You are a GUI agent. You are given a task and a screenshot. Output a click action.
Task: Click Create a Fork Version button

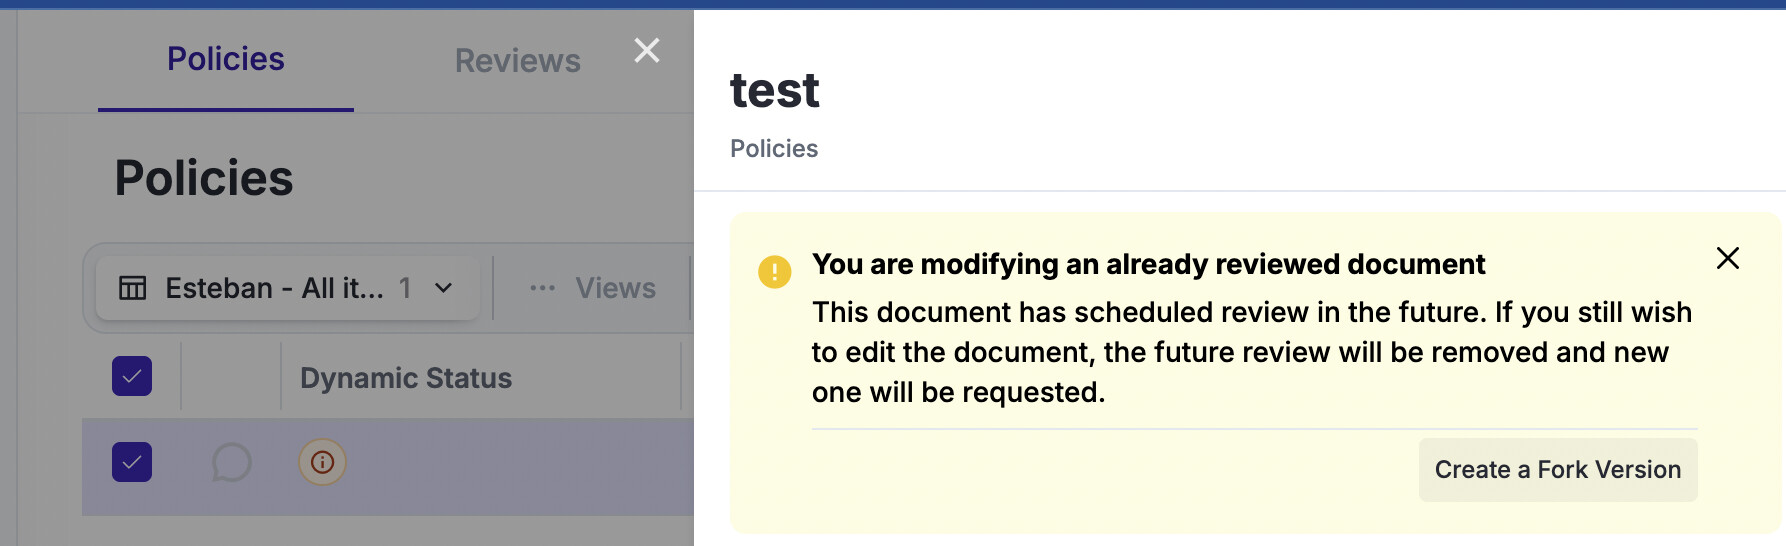tap(1557, 470)
